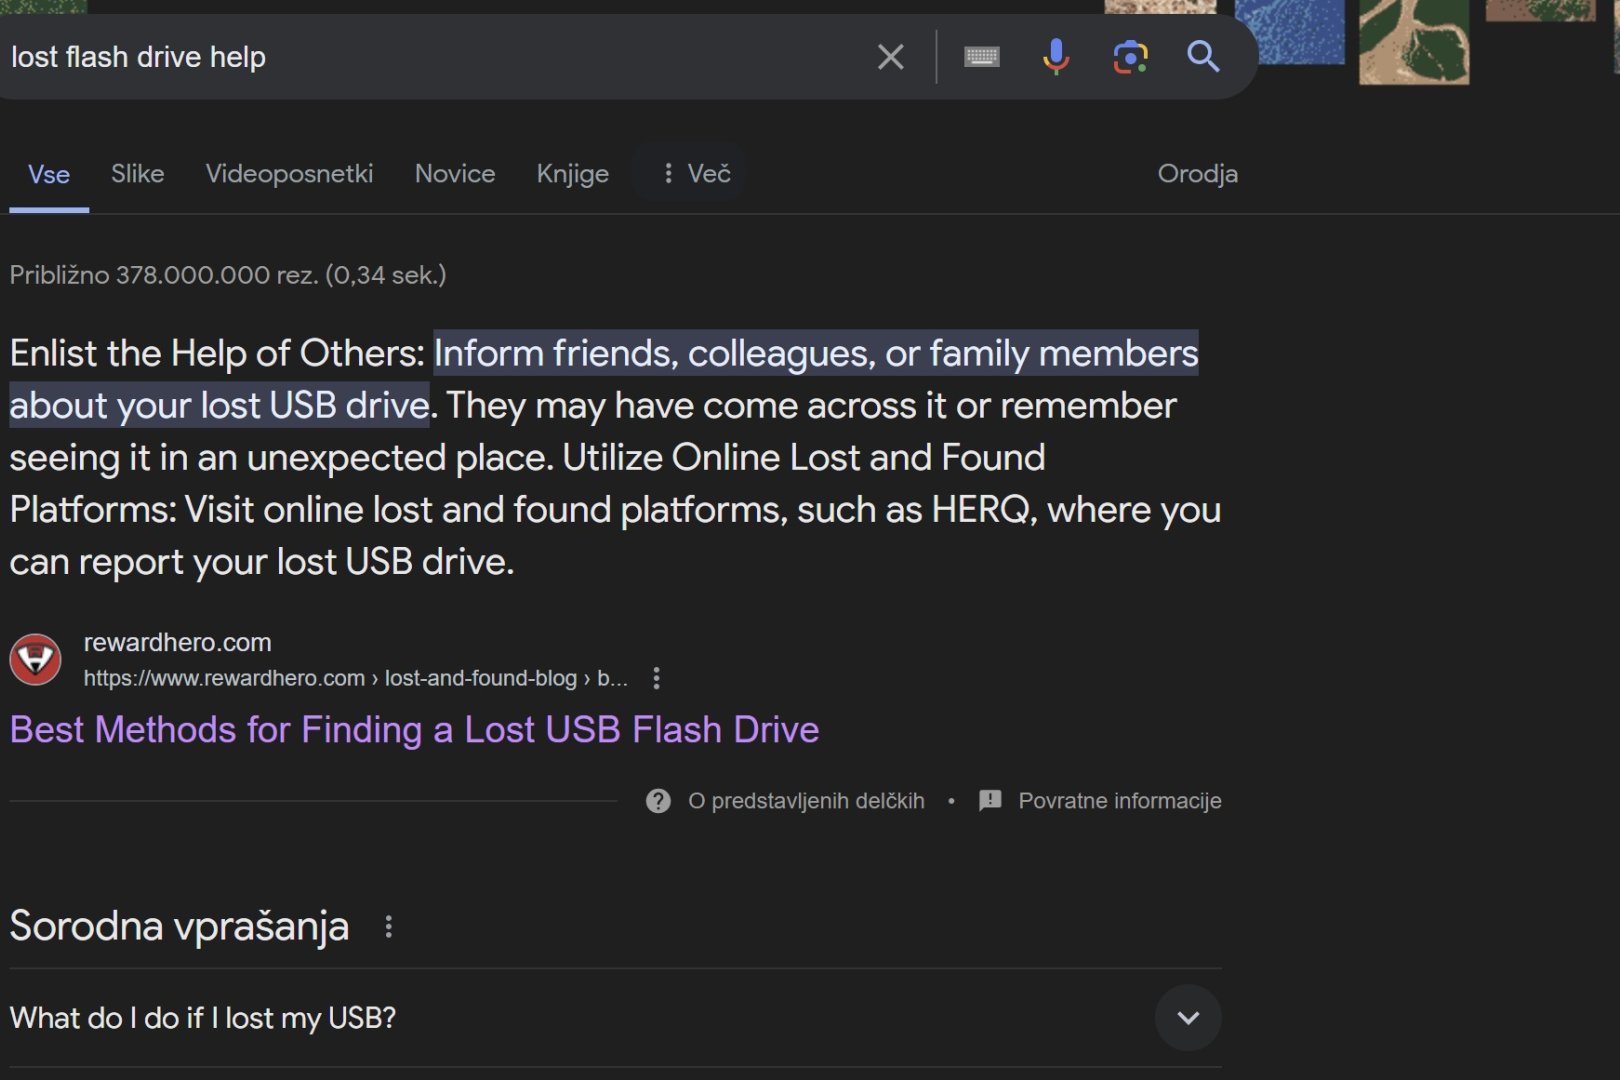Open the three-dot menu next to rewardhero URL
The image size is (1620, 1080).
tap(656, 679)
